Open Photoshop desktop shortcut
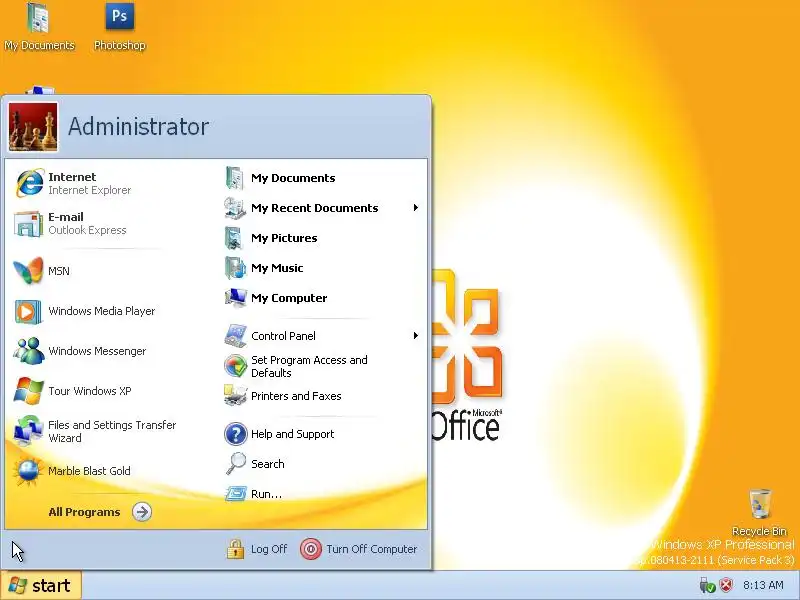The width and height of the screenshot is (800, 600). coord(119,27)
